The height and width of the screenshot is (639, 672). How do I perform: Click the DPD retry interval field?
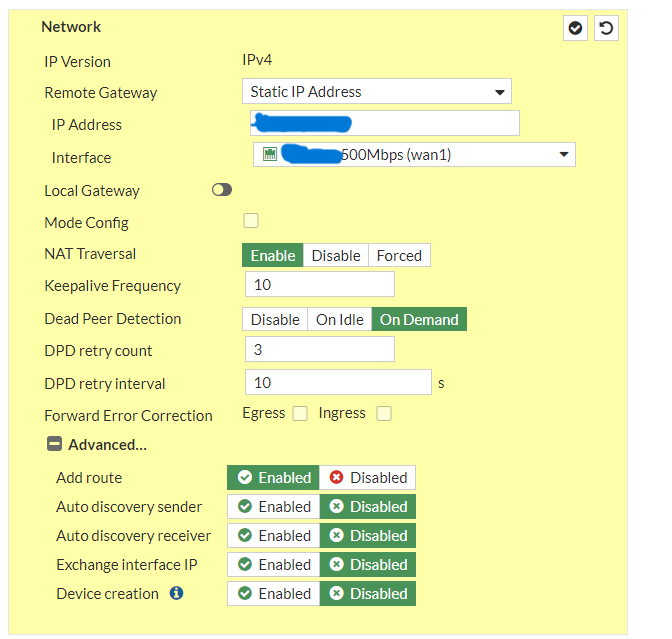(338, 383)
